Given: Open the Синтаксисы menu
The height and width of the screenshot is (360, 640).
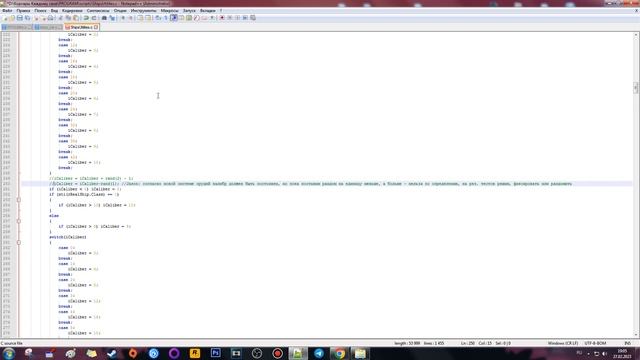Looking at the screenshot, I should (x=98, y=11).
